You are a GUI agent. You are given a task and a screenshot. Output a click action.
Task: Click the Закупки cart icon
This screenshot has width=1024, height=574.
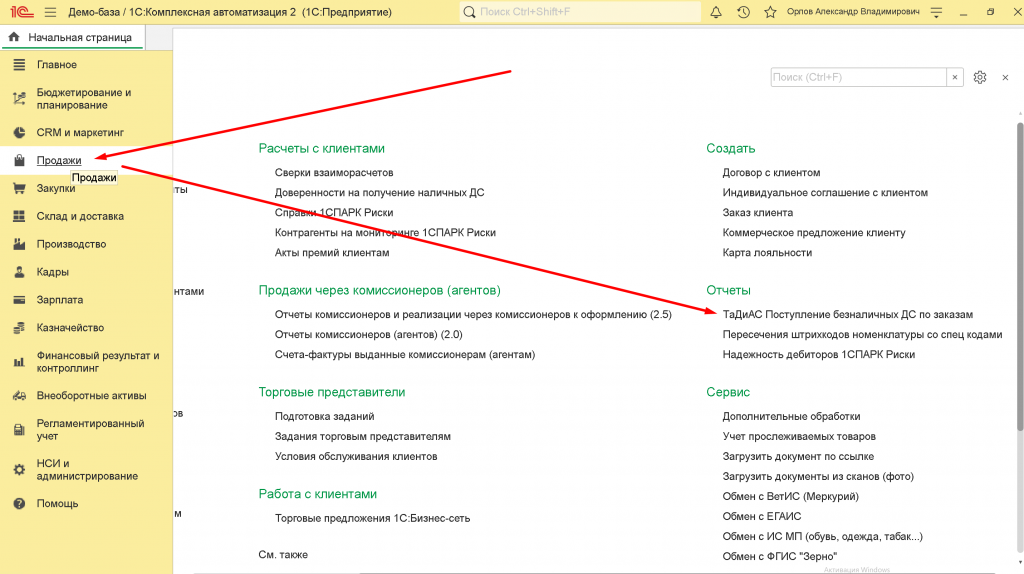19,188
